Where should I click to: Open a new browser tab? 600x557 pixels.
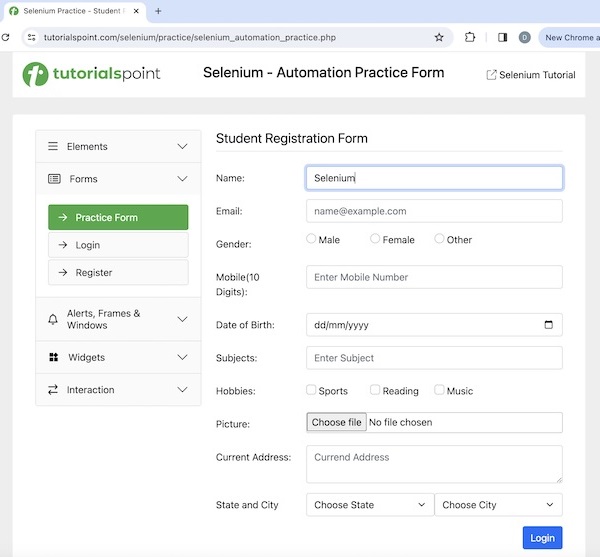(158, 11)
